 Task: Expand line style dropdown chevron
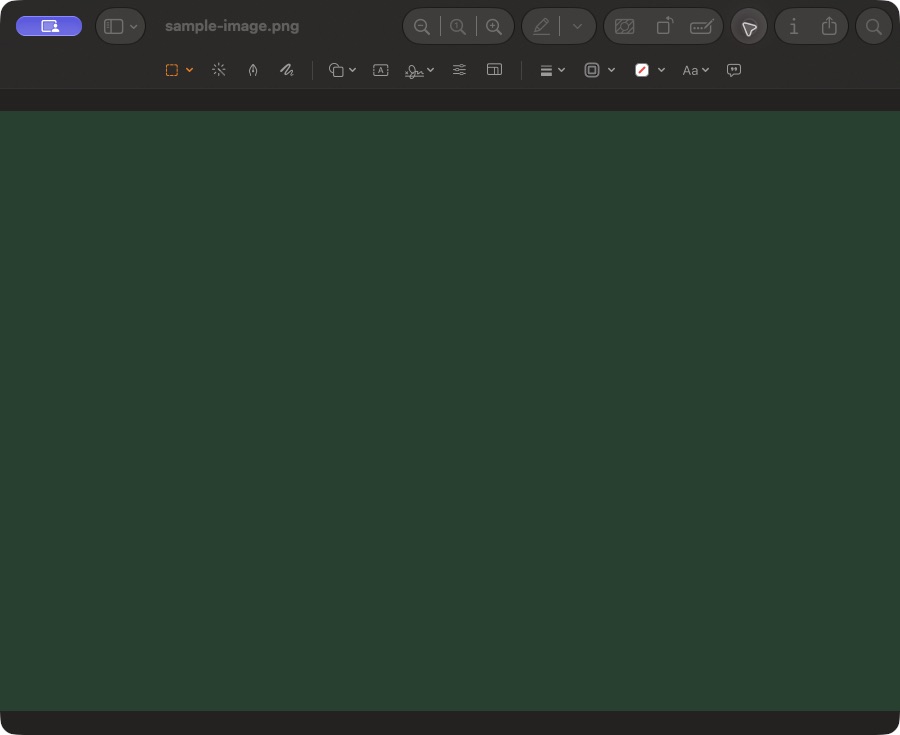coord(561,70)
